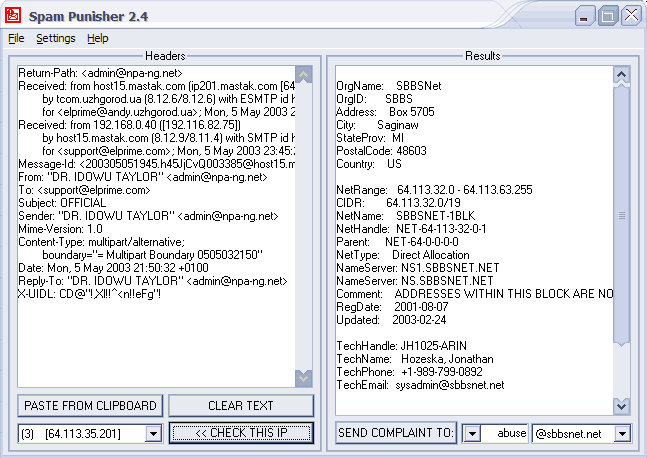The height and width of the screenshot is (458, 647).
Task: Click the Date: Mon, 5 May 2003 line
Action: tap(113, 268)
